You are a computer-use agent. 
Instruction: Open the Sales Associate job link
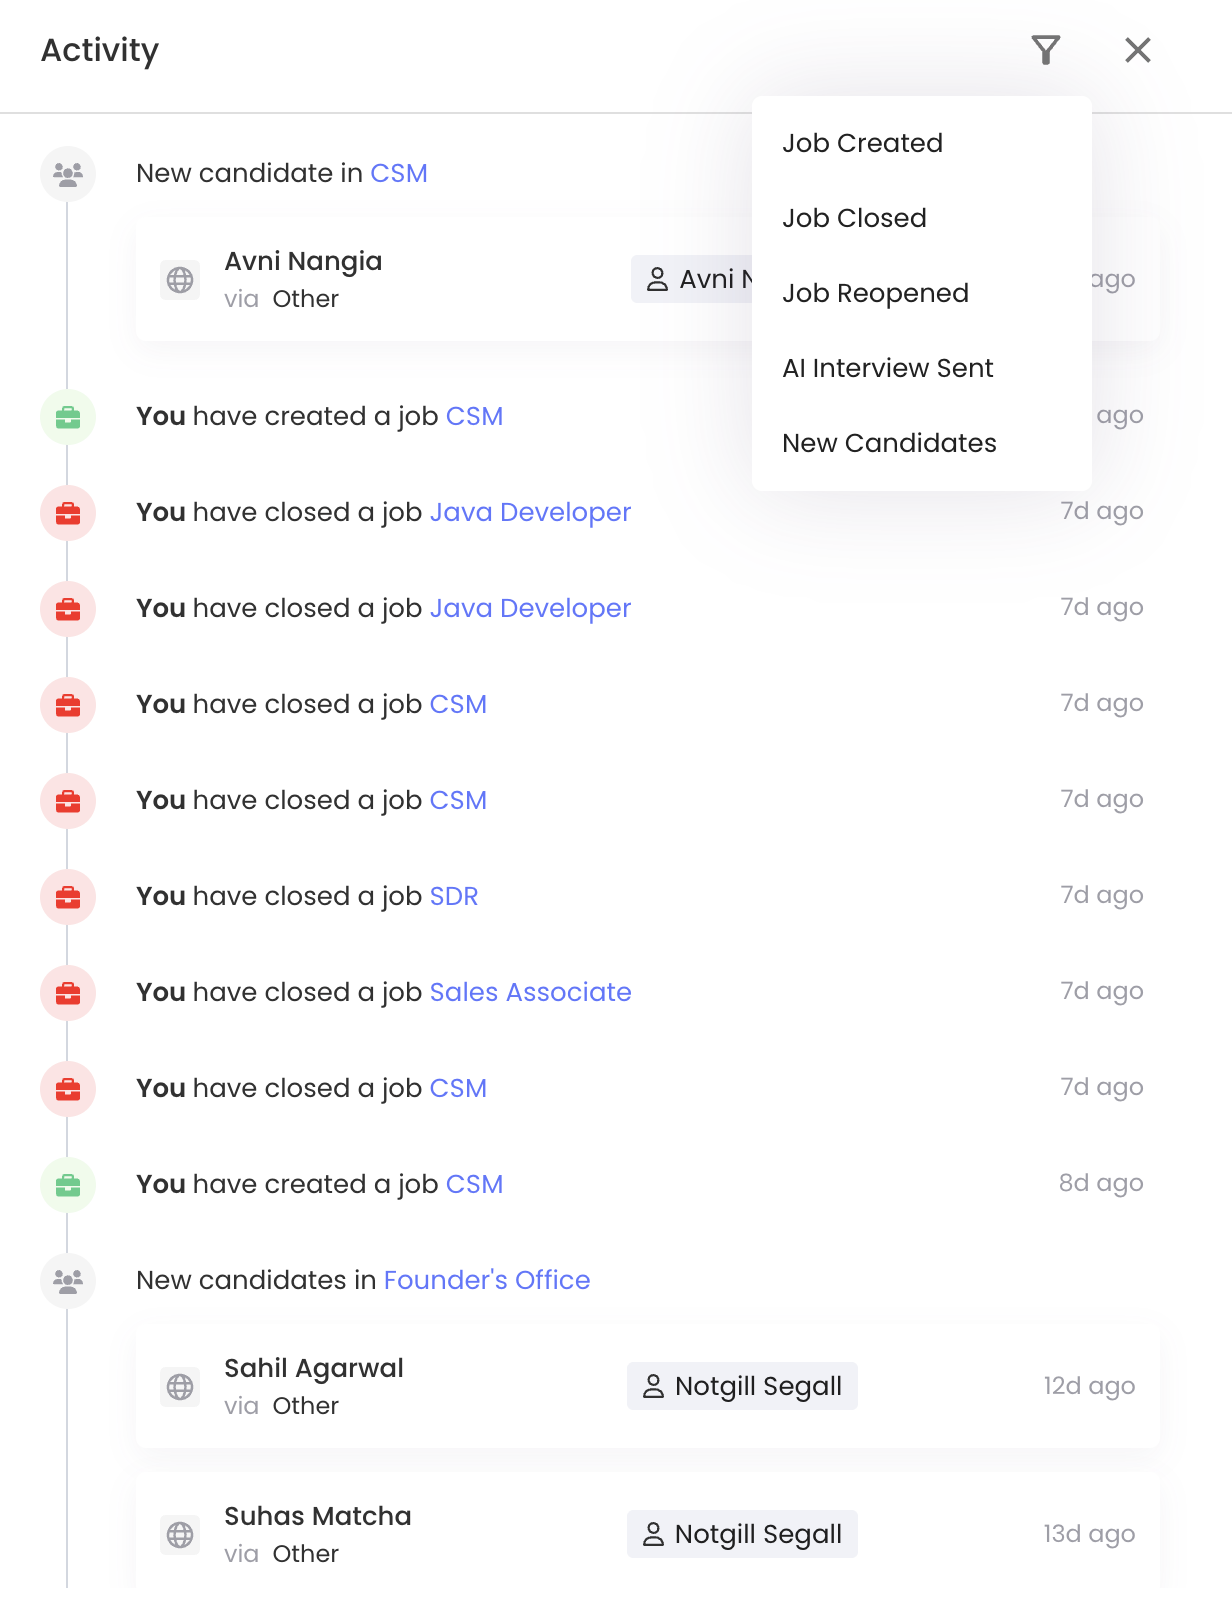530,992
